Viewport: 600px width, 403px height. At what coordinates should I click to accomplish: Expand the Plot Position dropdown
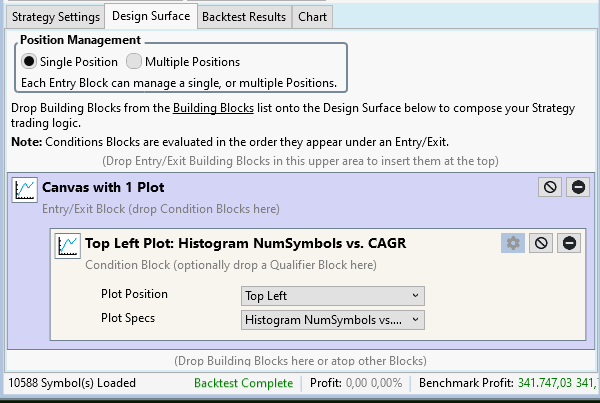coord(332,295)
